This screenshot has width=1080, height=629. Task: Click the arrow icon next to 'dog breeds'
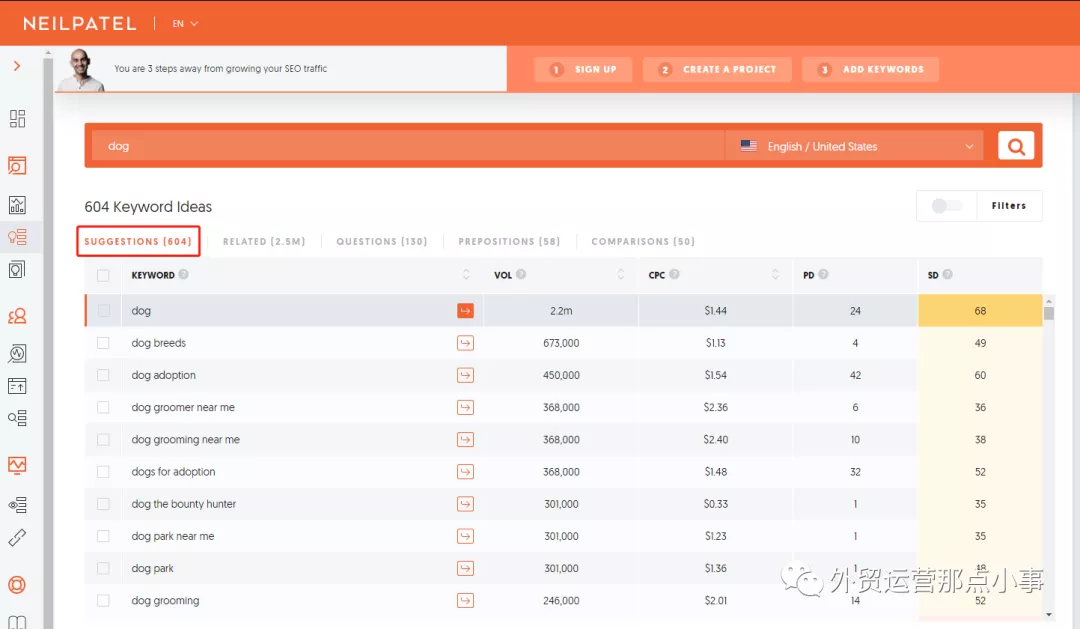pos(465,343)
